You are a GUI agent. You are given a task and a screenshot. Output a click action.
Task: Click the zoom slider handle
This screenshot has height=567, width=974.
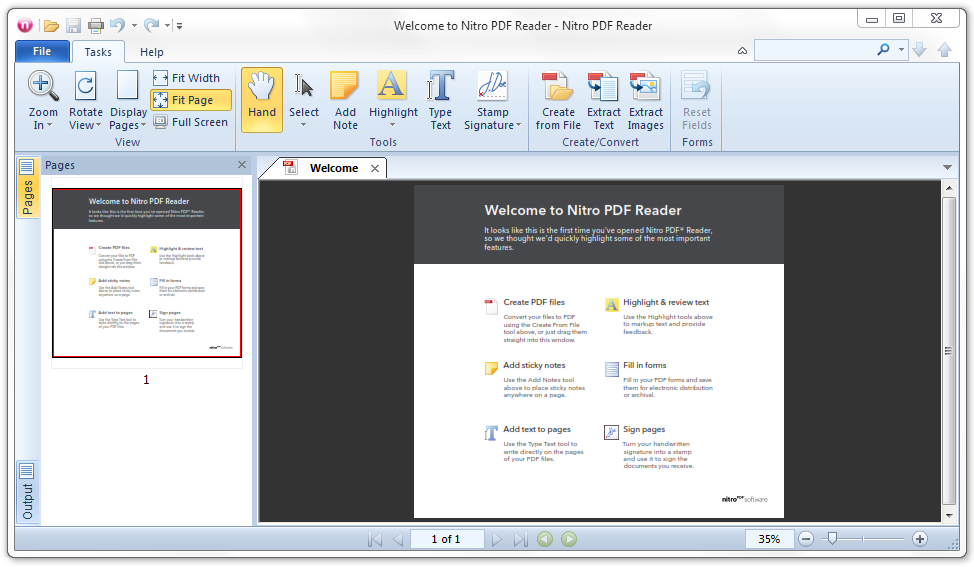[832, 538]
